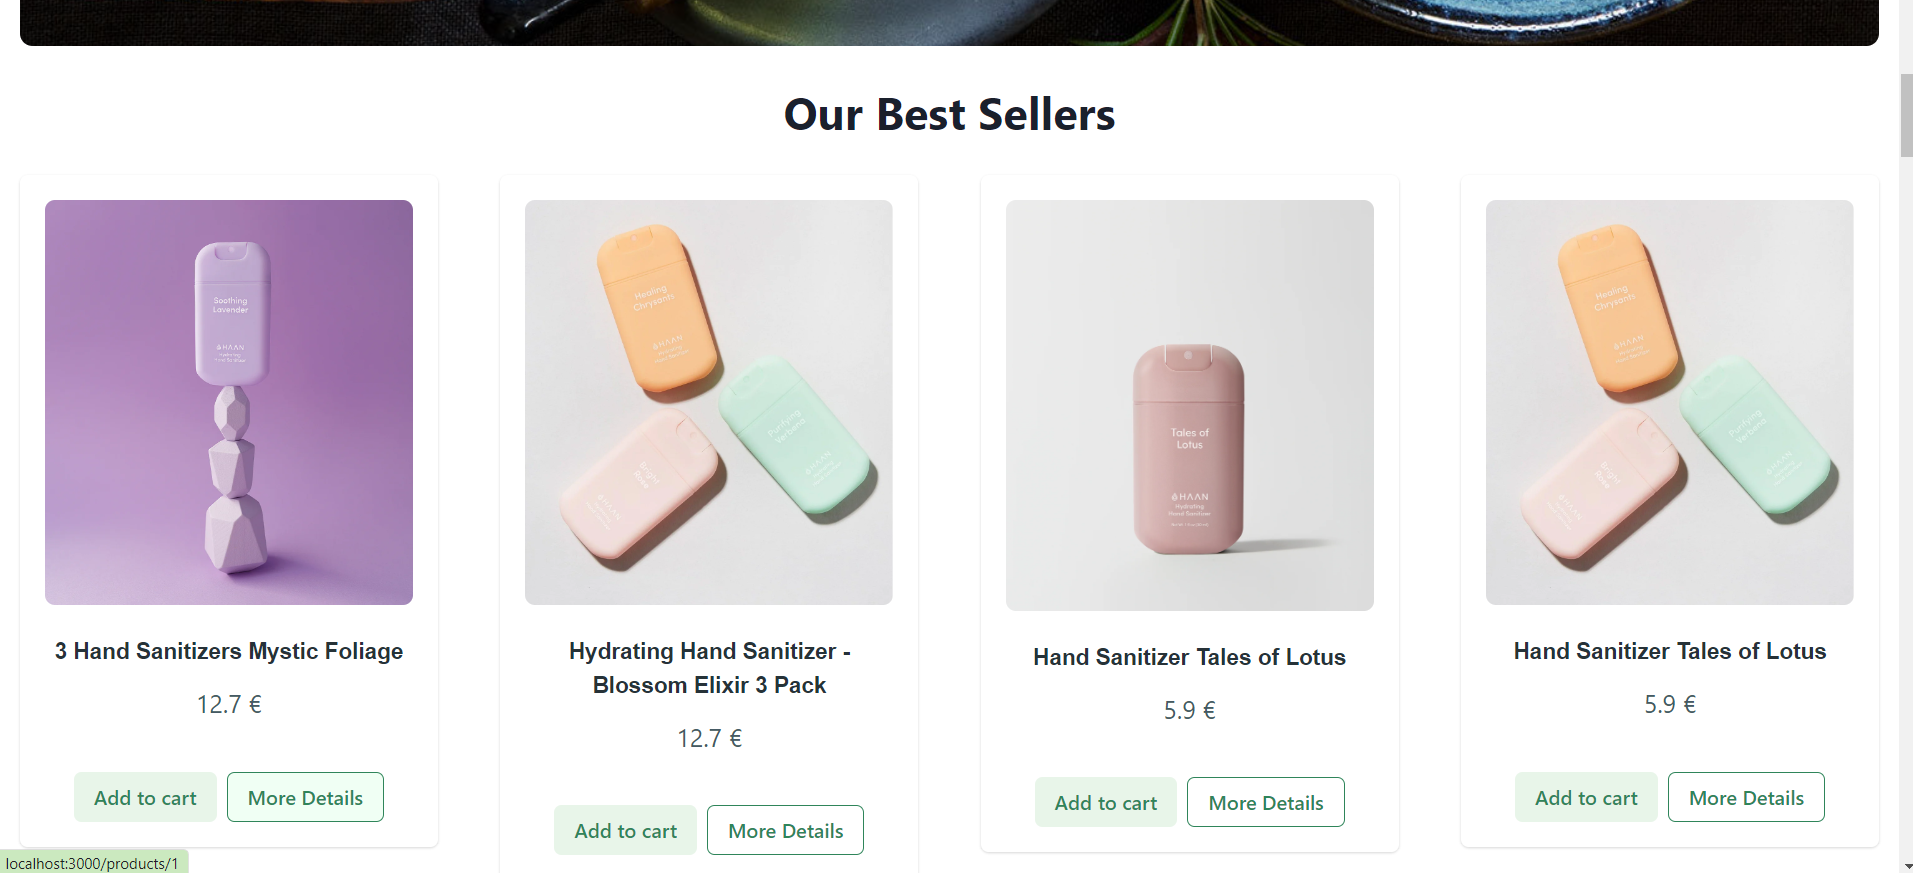This screenshot has width=1913, height=873.
Task: Open More Details for Blossom Elixir pack
Action: pos(784,830)
